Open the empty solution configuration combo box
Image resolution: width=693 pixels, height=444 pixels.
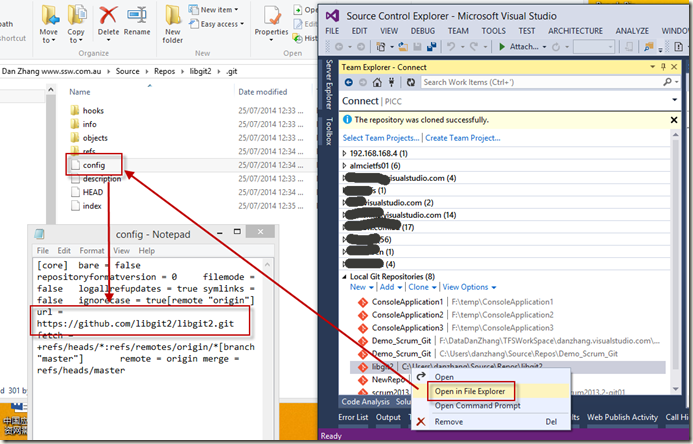coord(594,46)
